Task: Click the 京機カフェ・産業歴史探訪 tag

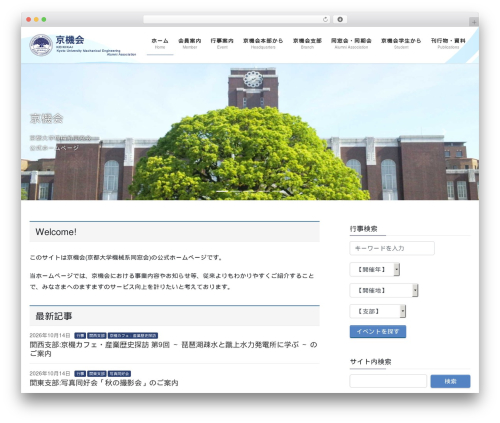Action: [133, 336]
